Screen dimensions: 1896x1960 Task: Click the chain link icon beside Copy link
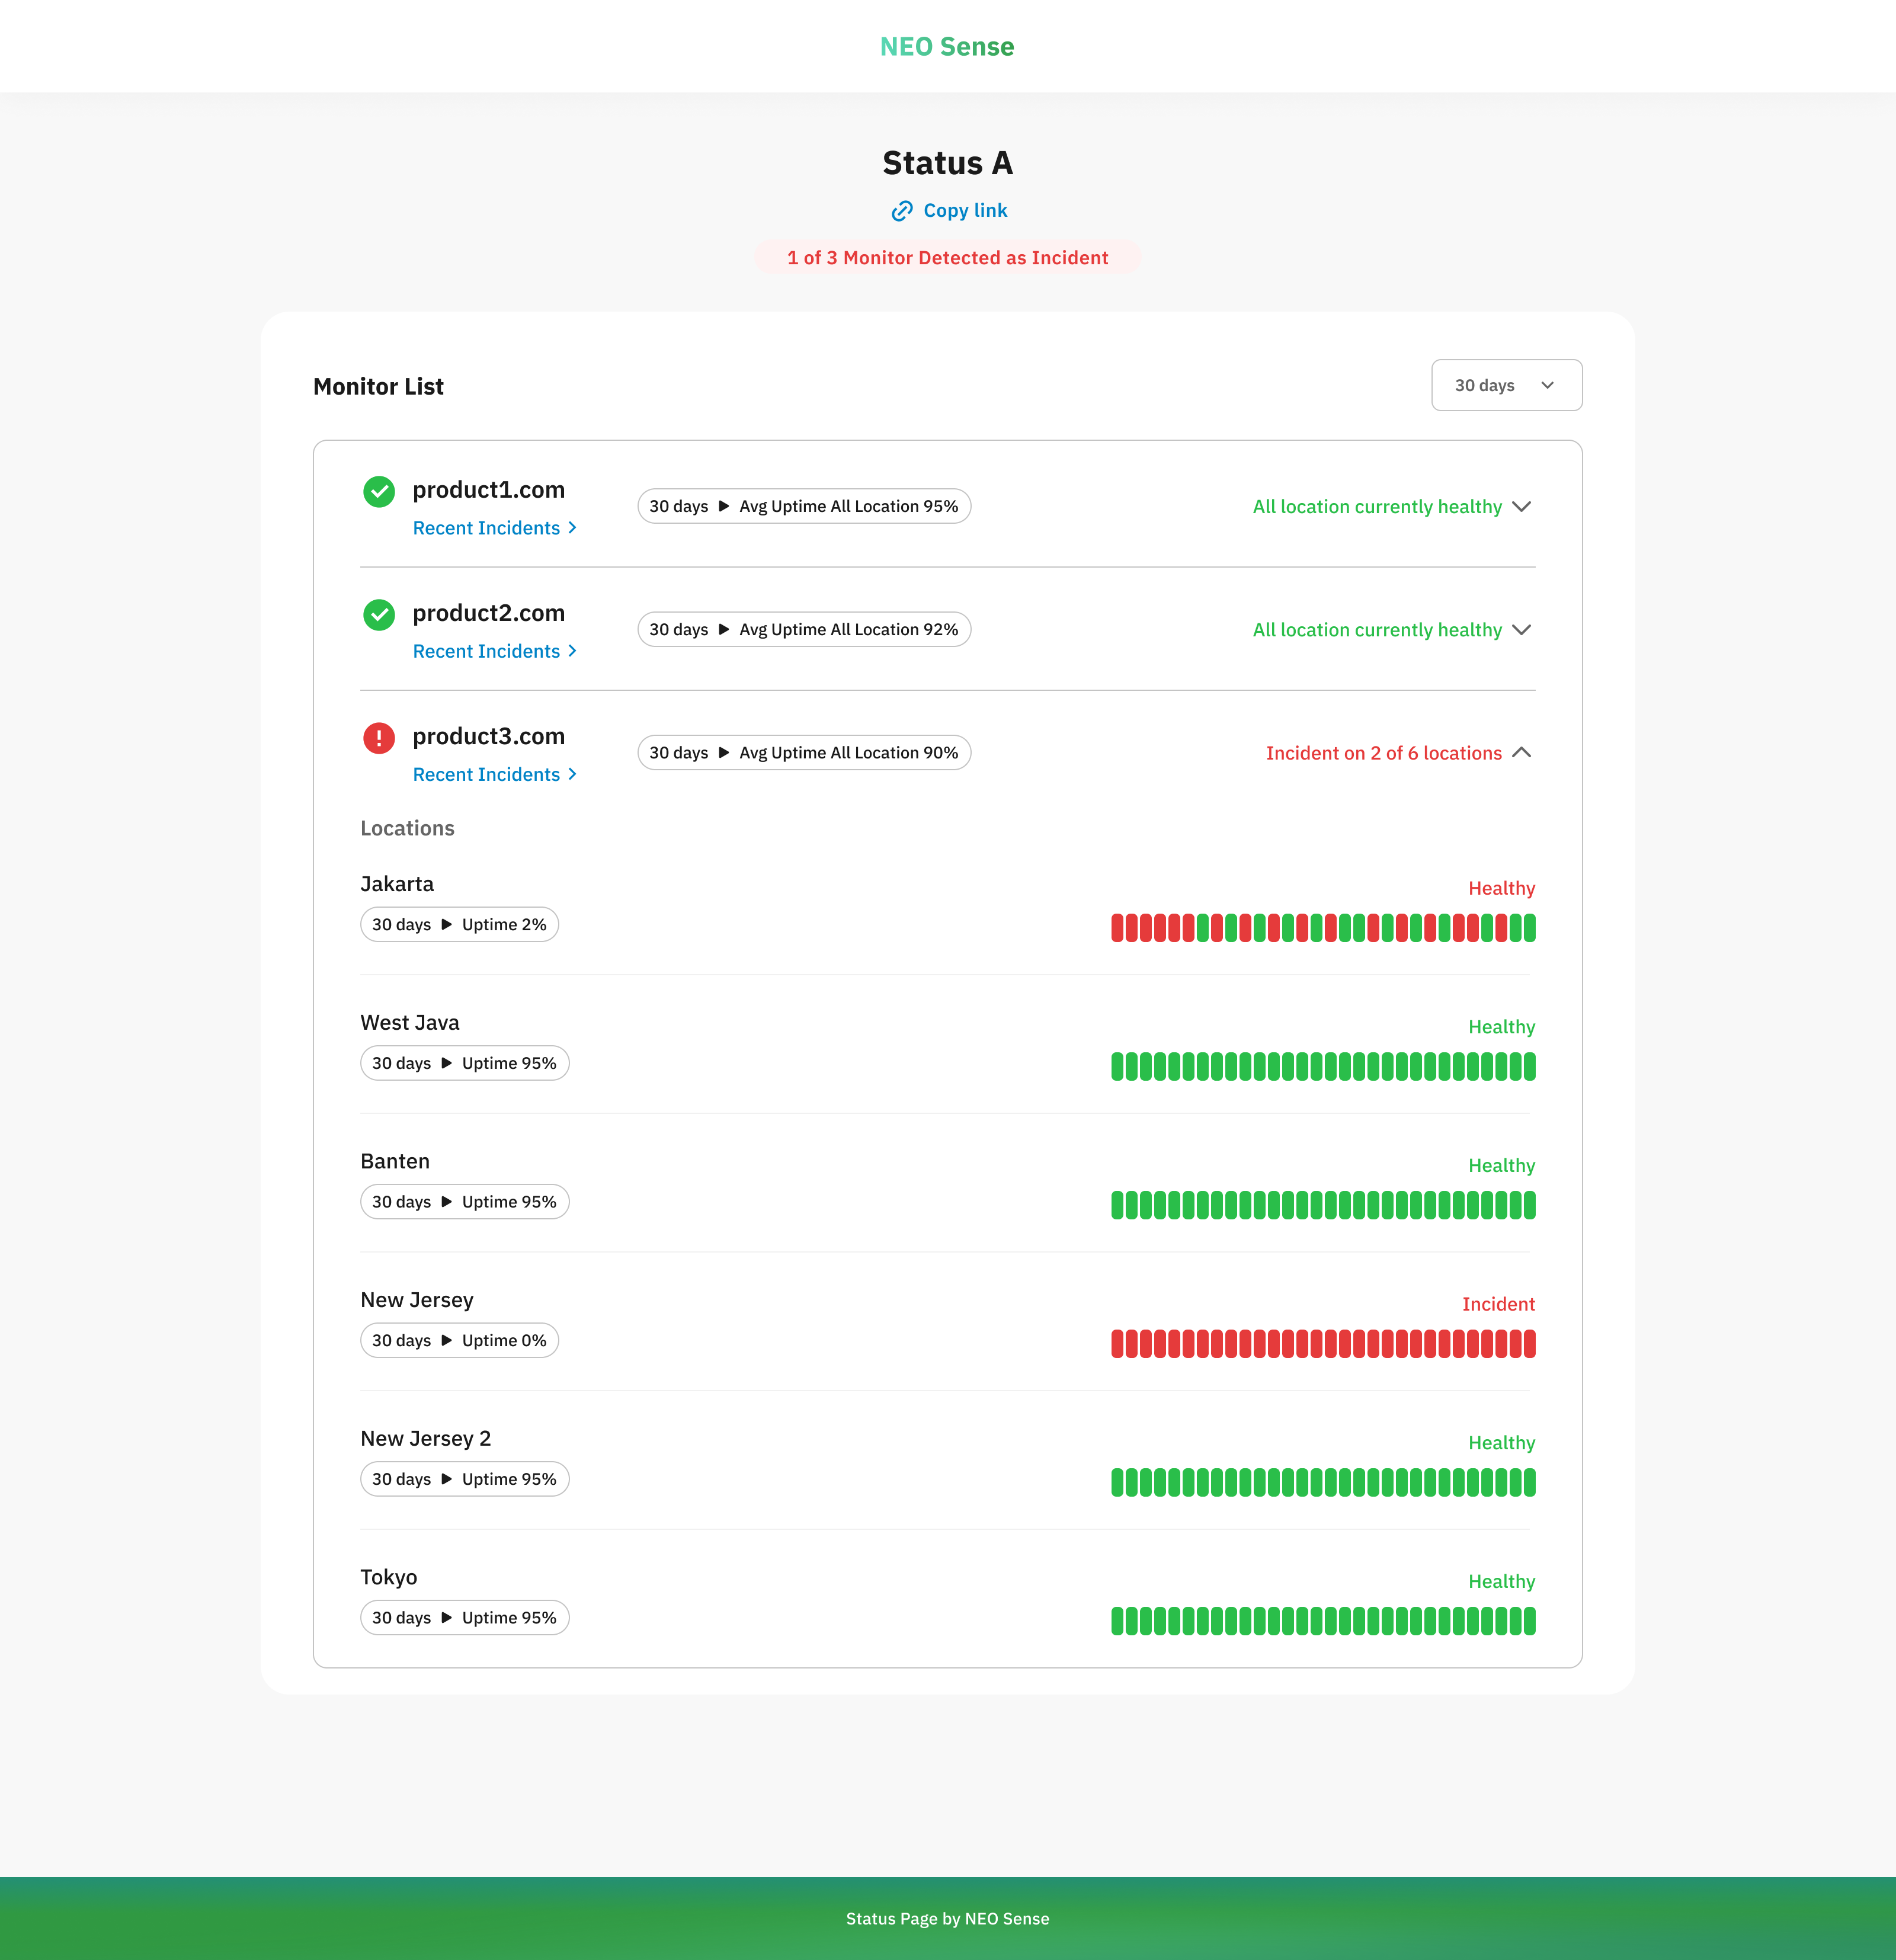[x=901, y=211]
